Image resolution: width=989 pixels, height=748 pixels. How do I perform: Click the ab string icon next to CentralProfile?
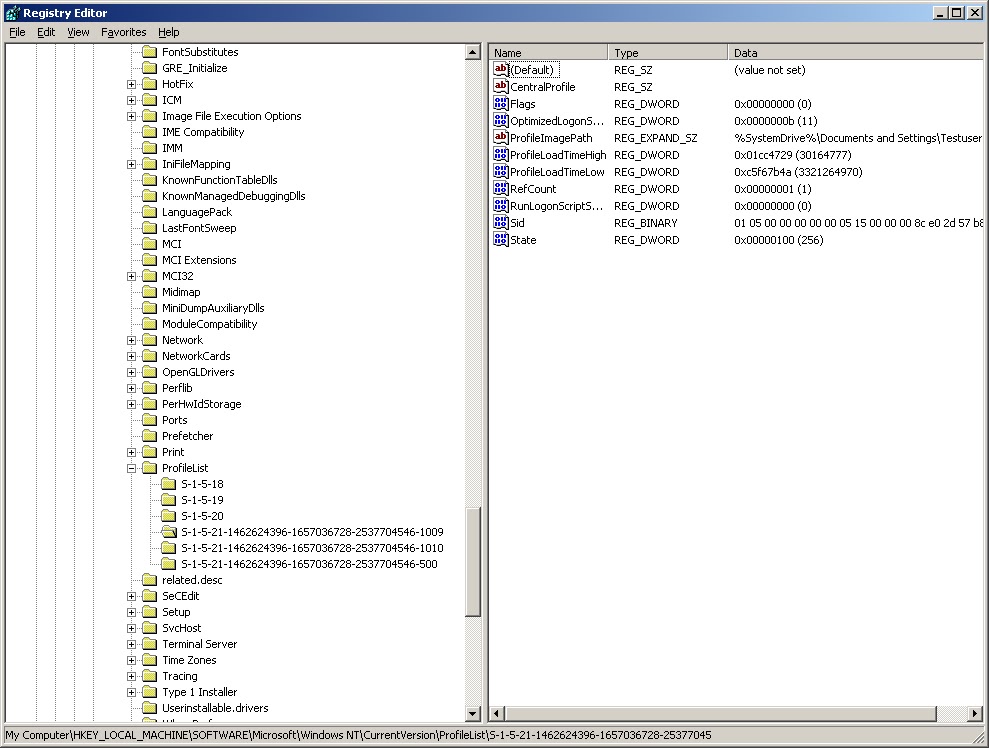(x=500, y=87)
